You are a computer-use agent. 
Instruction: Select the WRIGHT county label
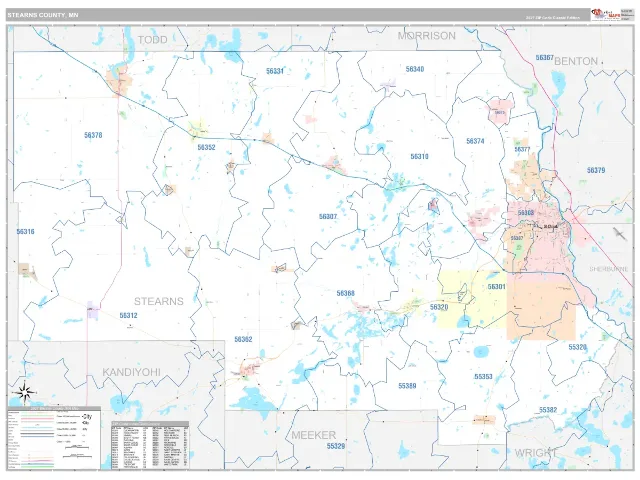pos(536,453)
